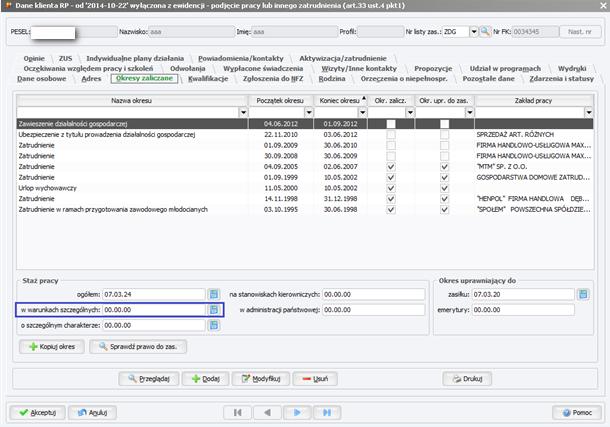This screenshot has height=427, width=610.
Task: Open Okr. upr. do zas. filter dropdown
Action: (x=470, y=112)
